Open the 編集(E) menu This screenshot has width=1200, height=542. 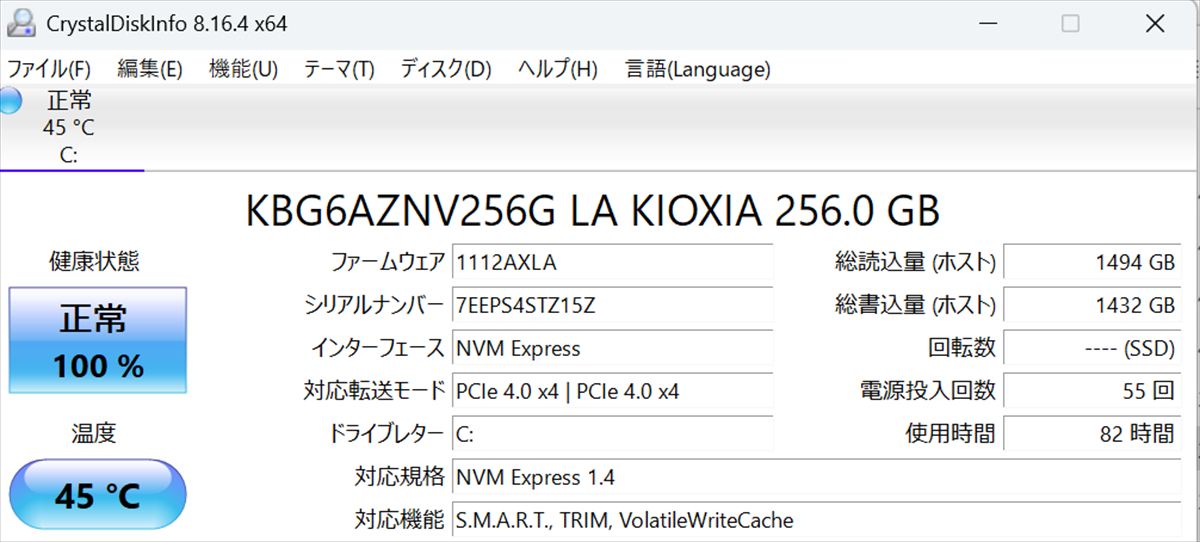coord(150,69)
